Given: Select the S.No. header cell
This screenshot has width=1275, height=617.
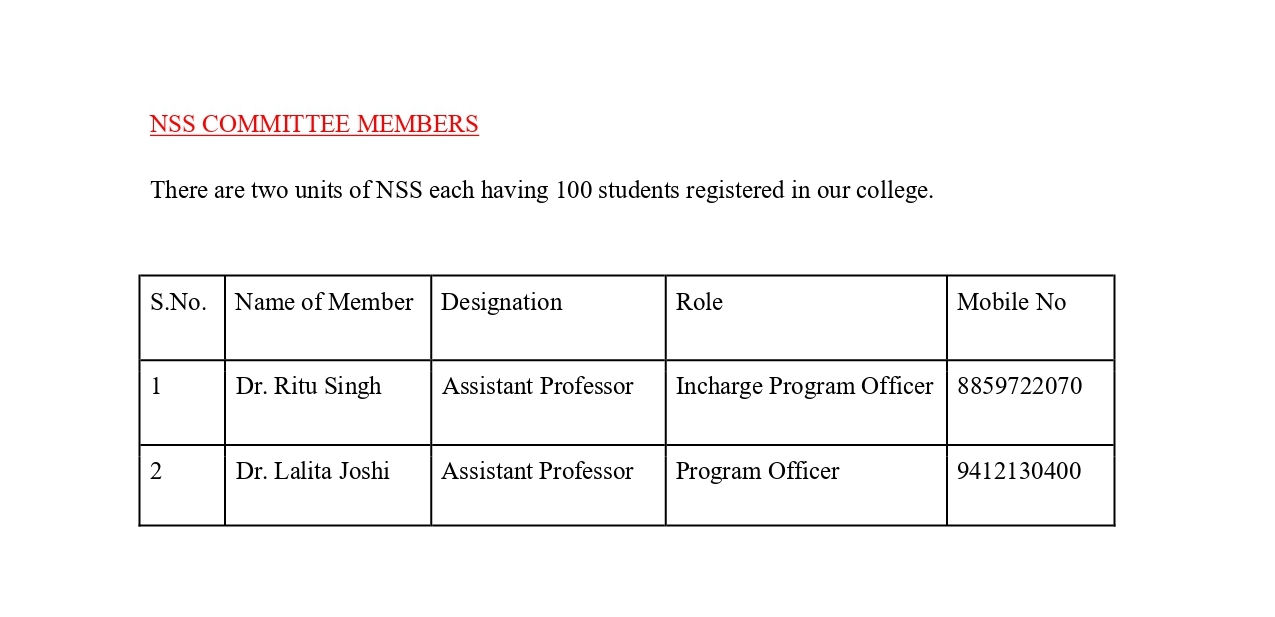Looking at the screenshot, I should click(x=182, y=318).
